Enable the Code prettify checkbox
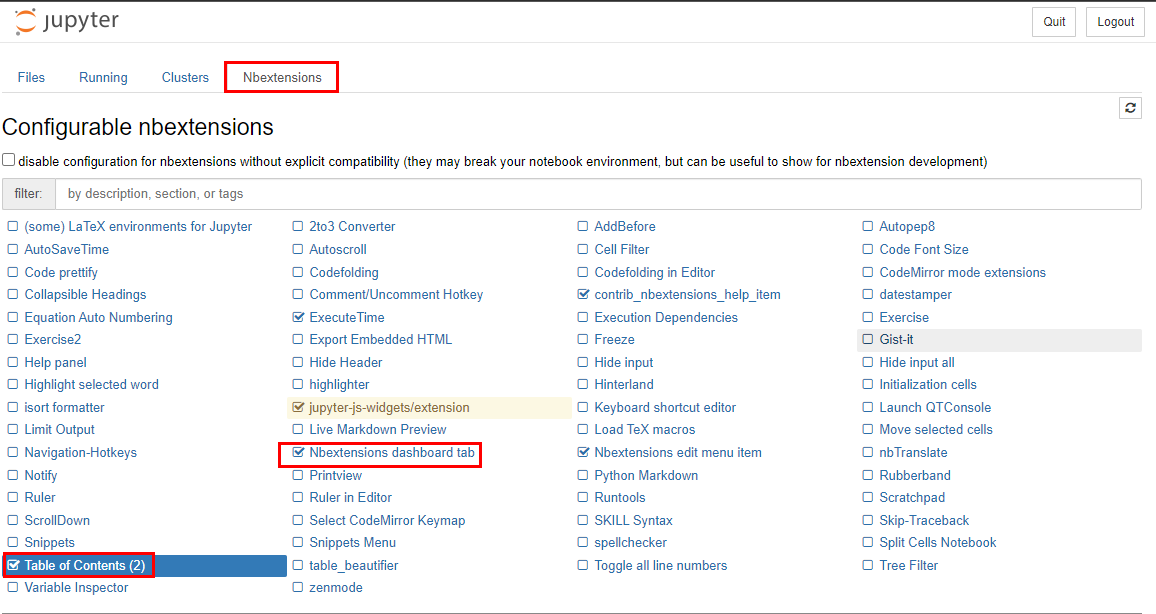 pos(13,272)
